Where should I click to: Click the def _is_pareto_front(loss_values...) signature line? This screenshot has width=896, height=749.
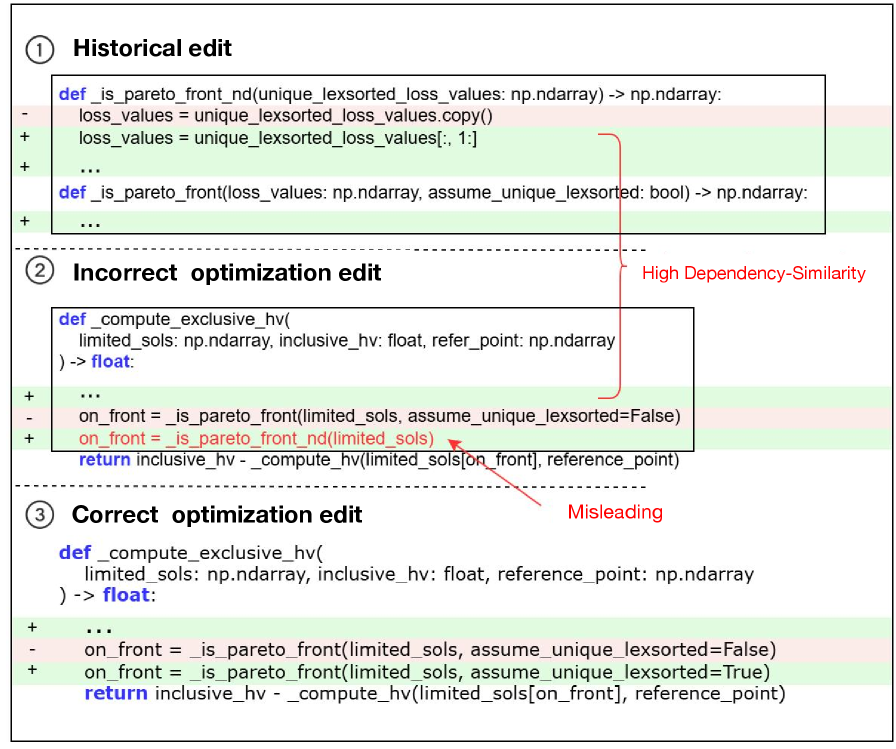tap(432, 192)
